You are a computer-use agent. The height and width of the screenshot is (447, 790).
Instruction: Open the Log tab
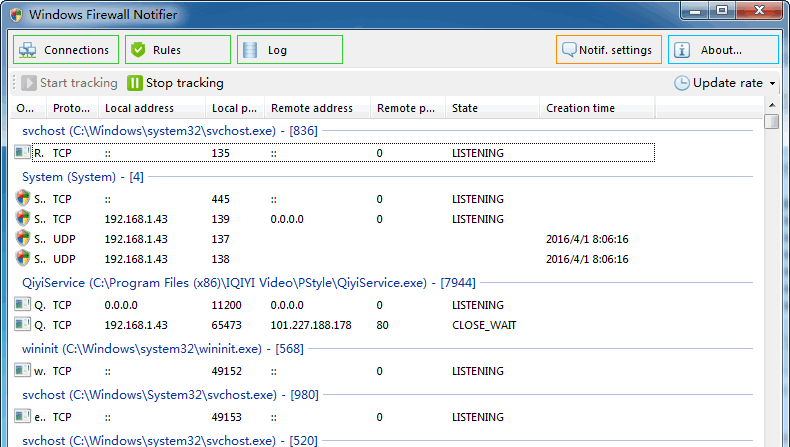[x=290, y=49]
